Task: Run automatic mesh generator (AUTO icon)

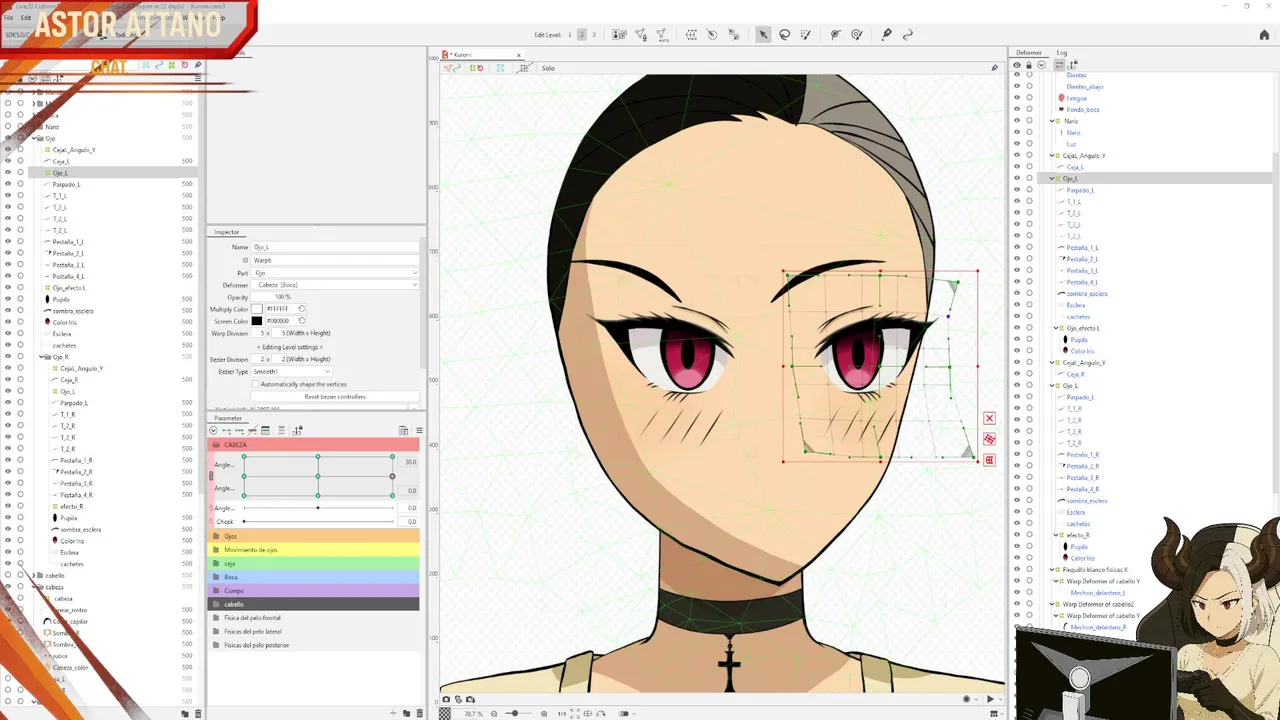Action: (x=662, y=35)
